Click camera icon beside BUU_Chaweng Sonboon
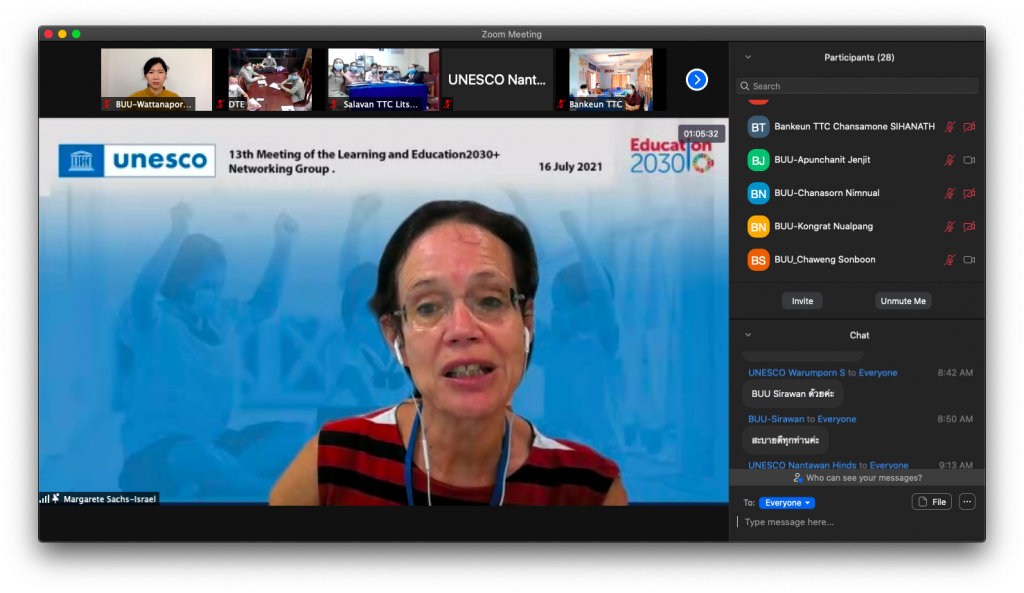 coord(968,260)
